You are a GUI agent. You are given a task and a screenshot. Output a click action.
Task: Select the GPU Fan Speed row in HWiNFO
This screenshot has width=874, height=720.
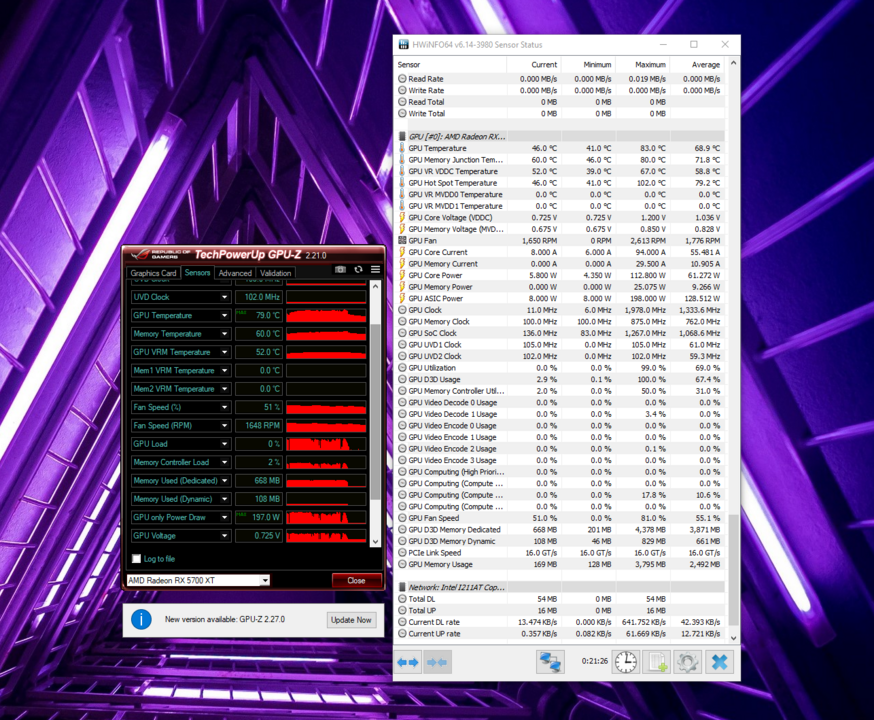coord(560,518)
